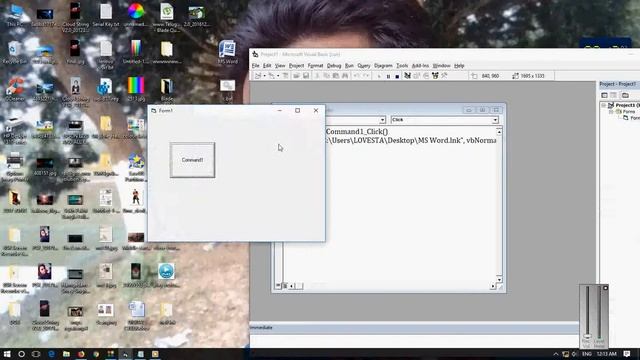This screenshot has width=640, height=360.
Task: Click View Object icon in Project panel
Action: pos(613,95)
